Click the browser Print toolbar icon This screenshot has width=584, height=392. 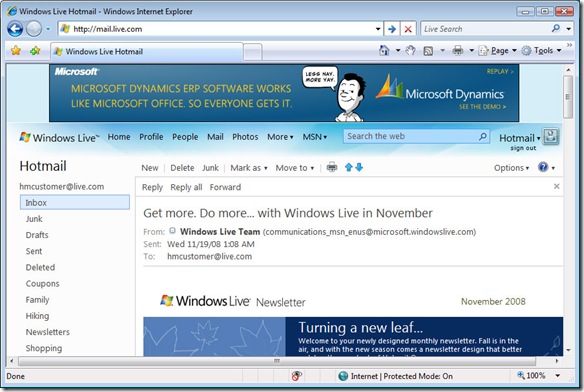(458, 50)
